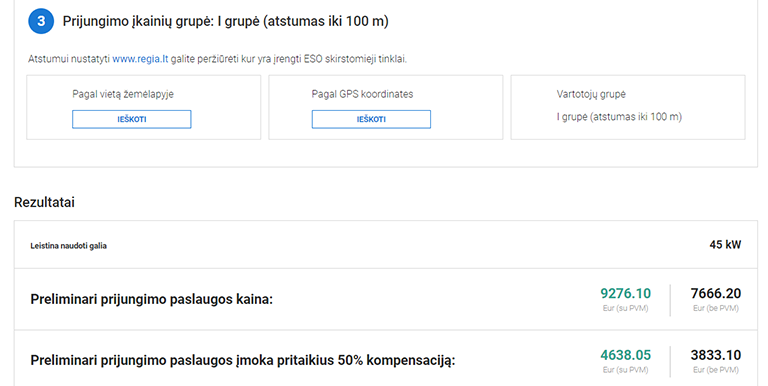Screen dimensions: 768x386
Task: Click the Pagal GPS koordinates label
Action: coord(362,94)
